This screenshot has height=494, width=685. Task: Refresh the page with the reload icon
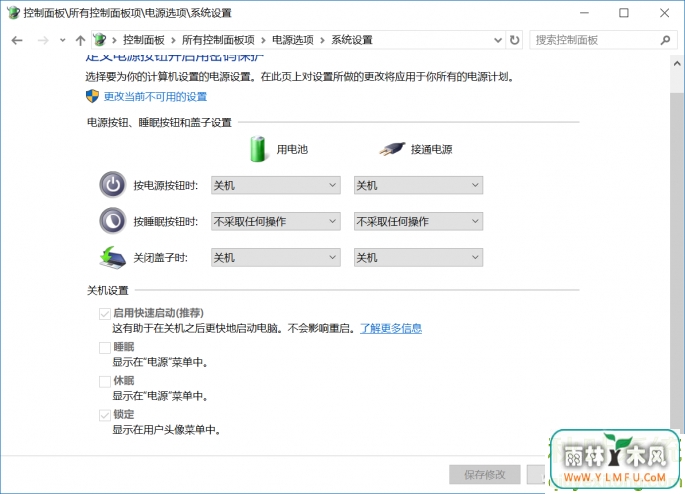click(515, 40)
